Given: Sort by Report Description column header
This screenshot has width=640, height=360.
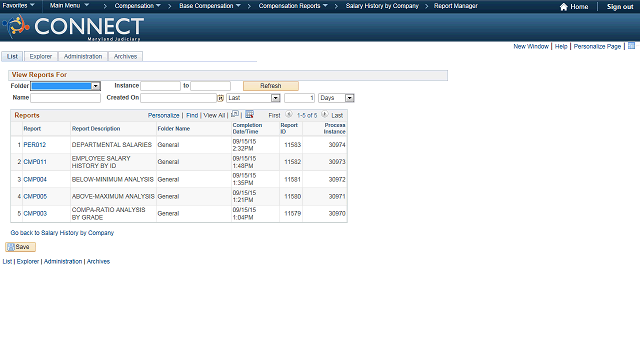Looking at the screenshot, I should 96,129.
